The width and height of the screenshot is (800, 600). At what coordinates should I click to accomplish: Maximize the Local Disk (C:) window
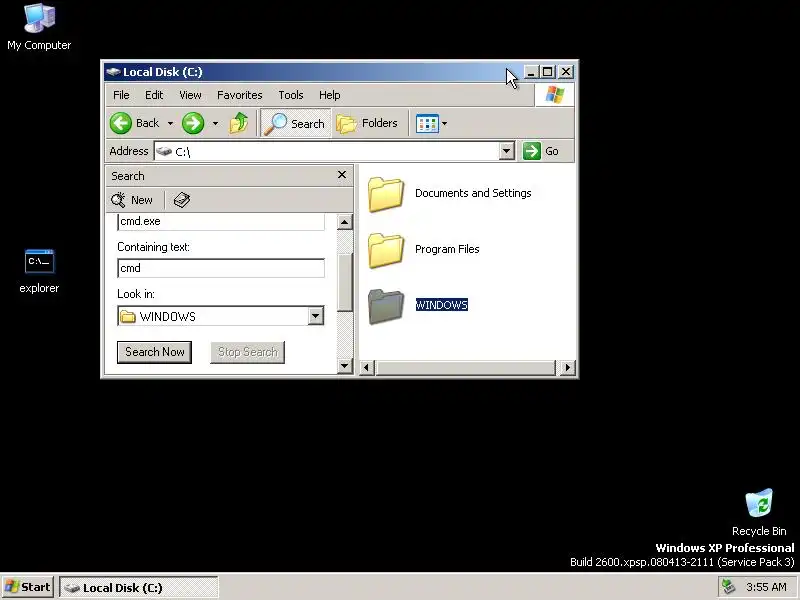click(x=547, y=72)
